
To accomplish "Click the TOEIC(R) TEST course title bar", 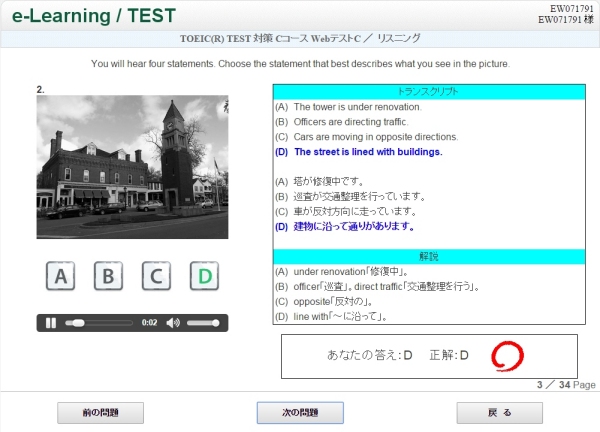I will [x=300, y=39].
